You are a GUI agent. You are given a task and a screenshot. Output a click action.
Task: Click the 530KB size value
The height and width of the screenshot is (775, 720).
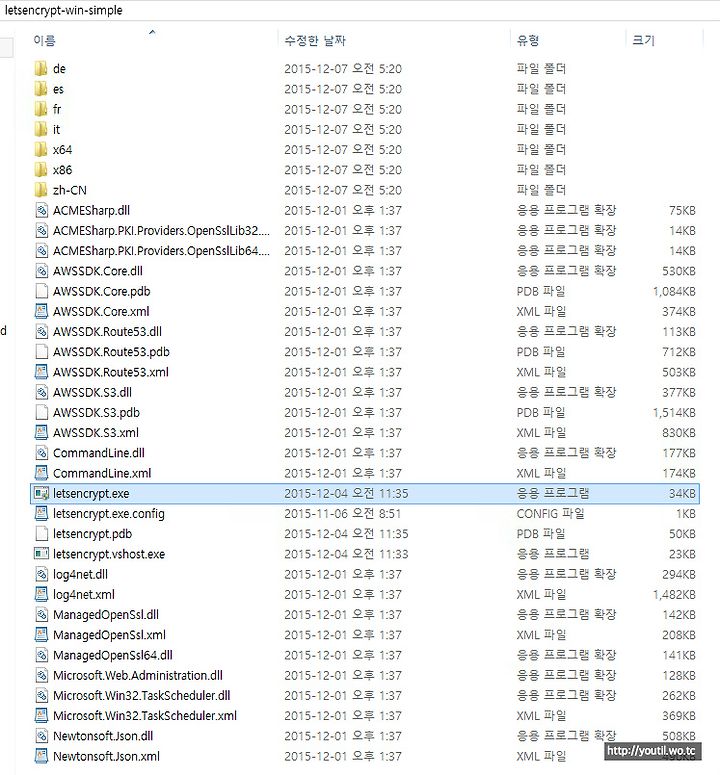pos(679,271)
